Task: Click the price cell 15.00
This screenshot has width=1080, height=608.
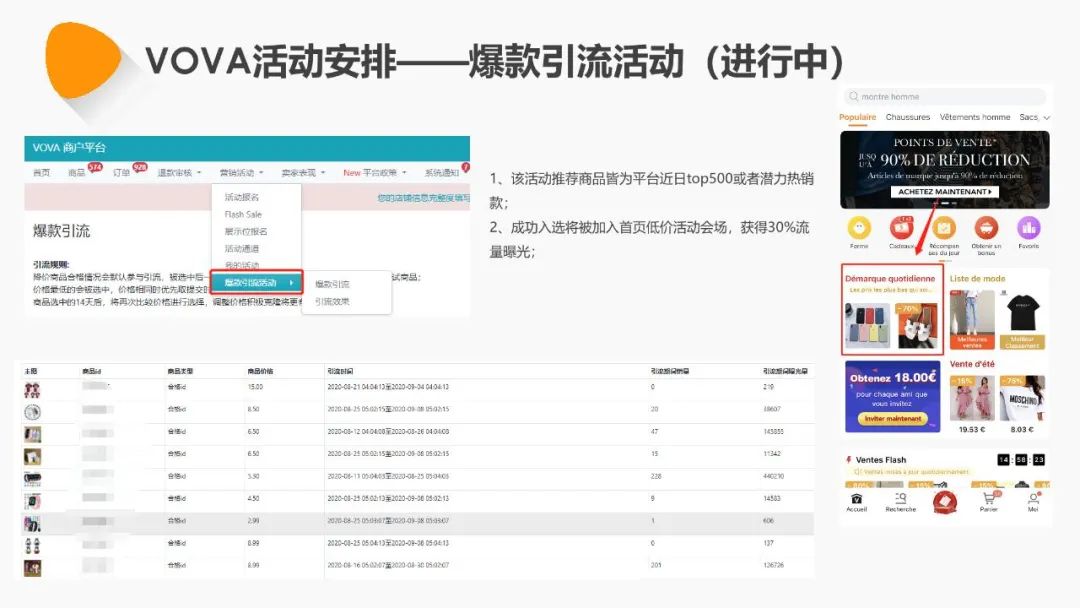Action: [x=255, y=387]
